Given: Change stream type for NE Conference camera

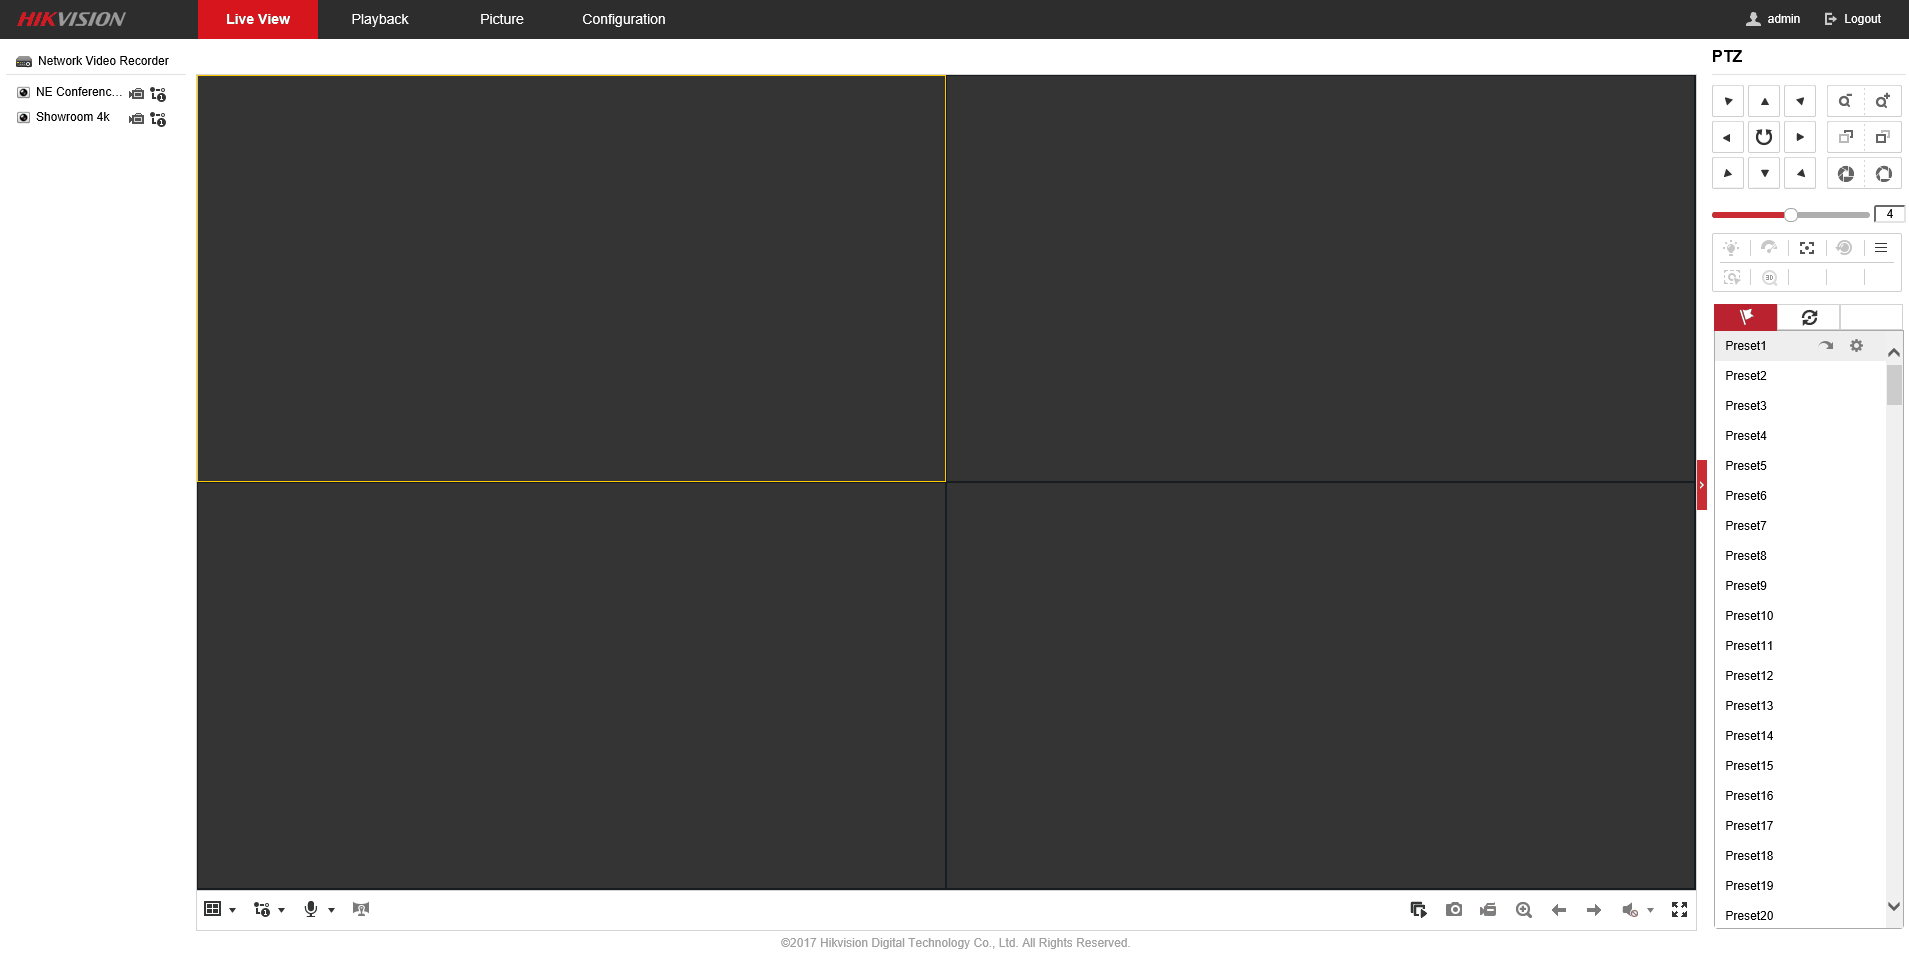Looking at the screenshot, I should [x=158, y=94].
